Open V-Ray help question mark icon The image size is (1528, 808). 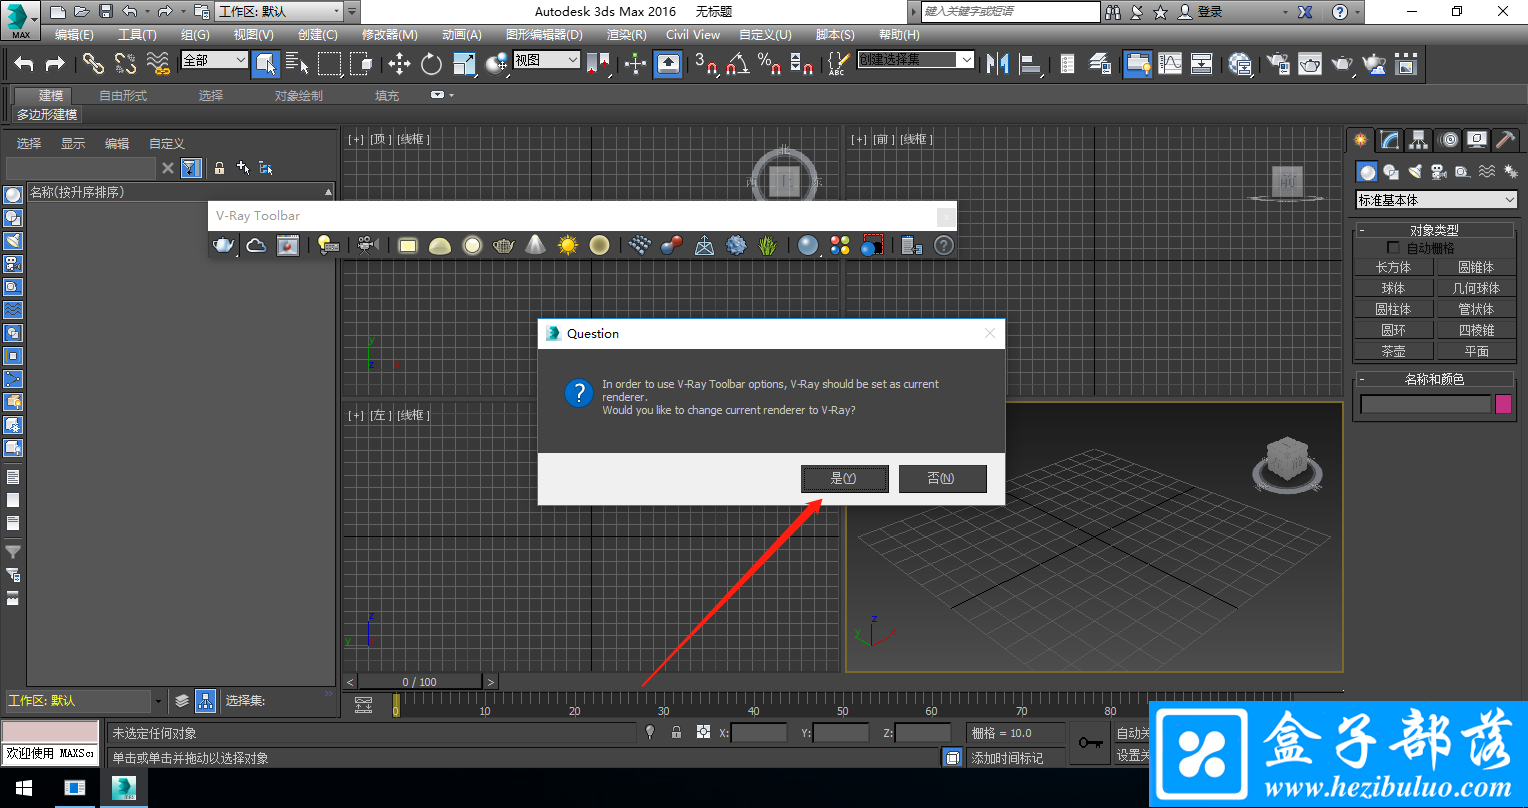click(944, 245)
